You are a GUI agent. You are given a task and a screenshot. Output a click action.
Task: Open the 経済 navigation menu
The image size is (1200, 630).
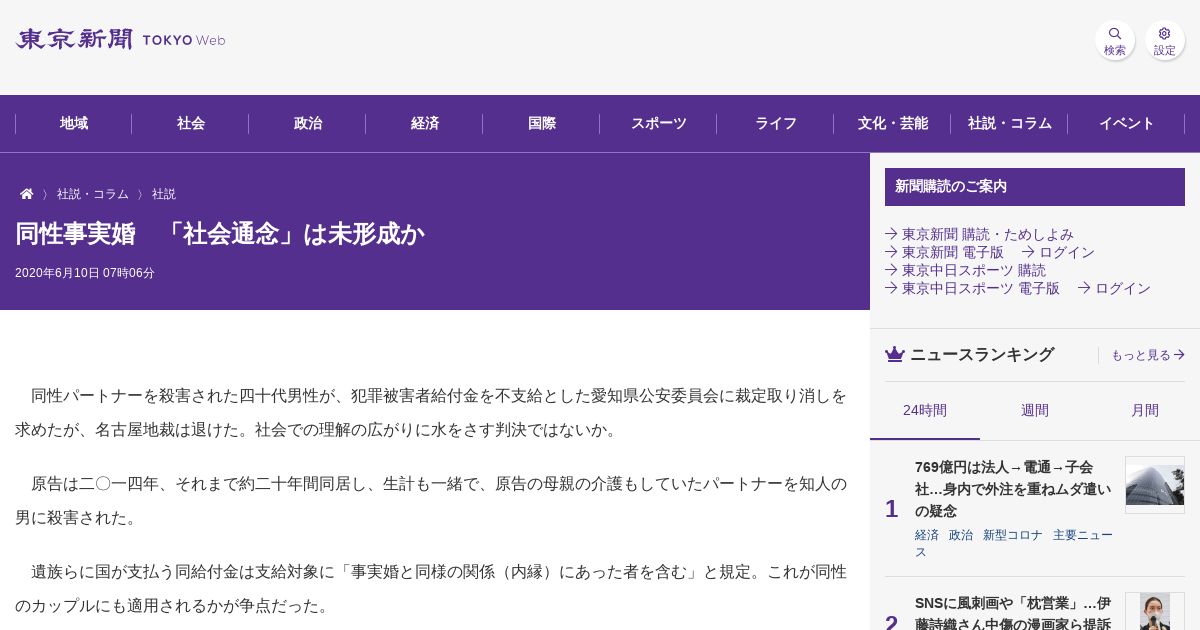coord(425,123)
